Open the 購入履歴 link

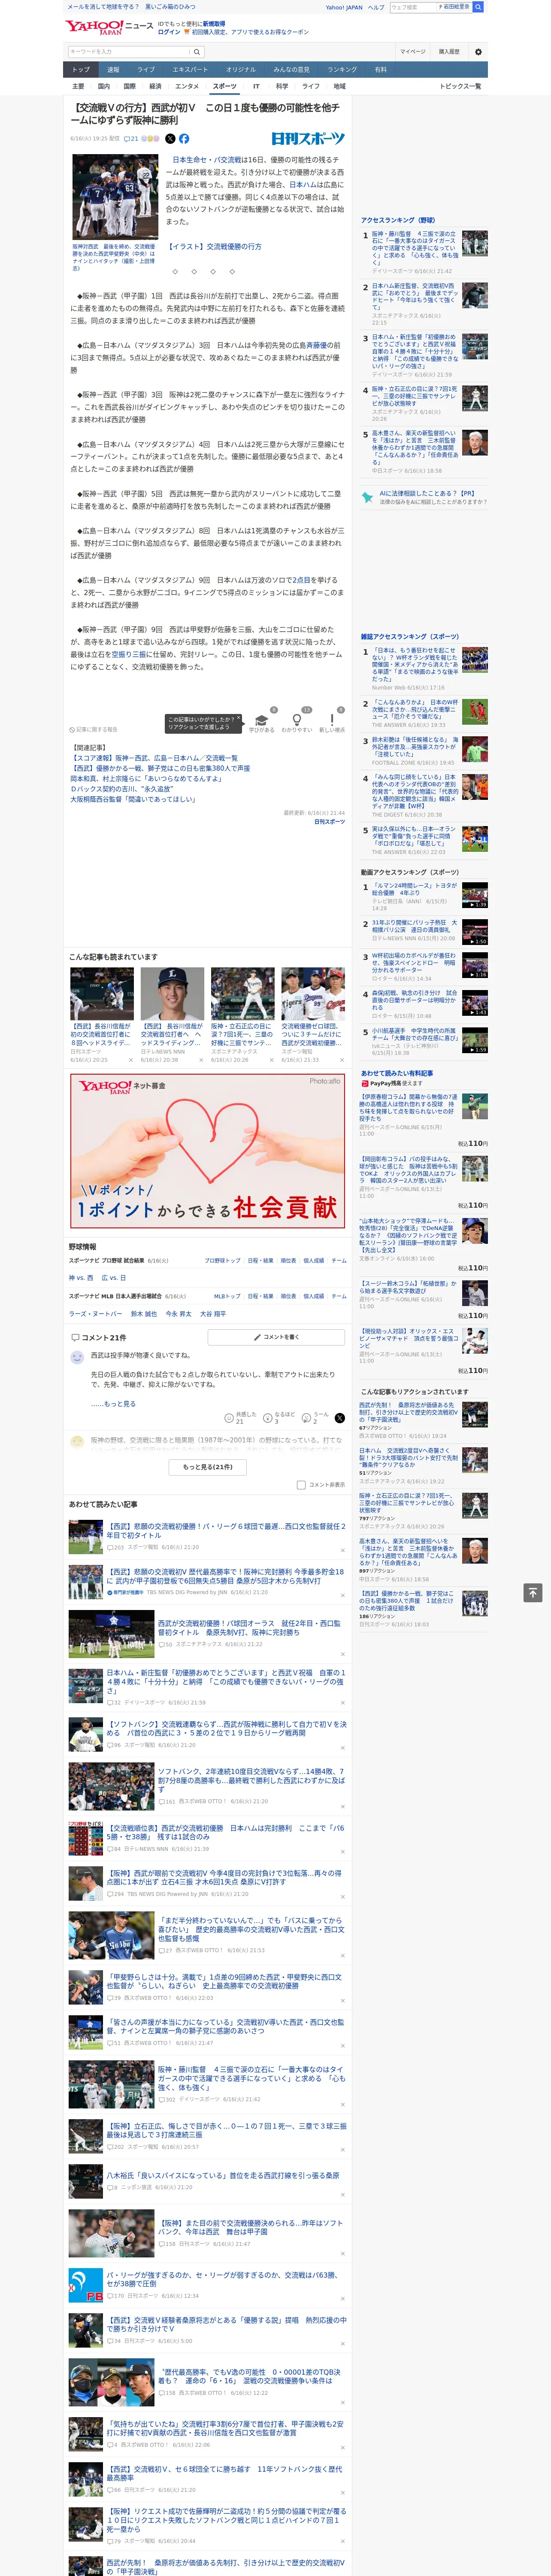[x=449, y=52]
